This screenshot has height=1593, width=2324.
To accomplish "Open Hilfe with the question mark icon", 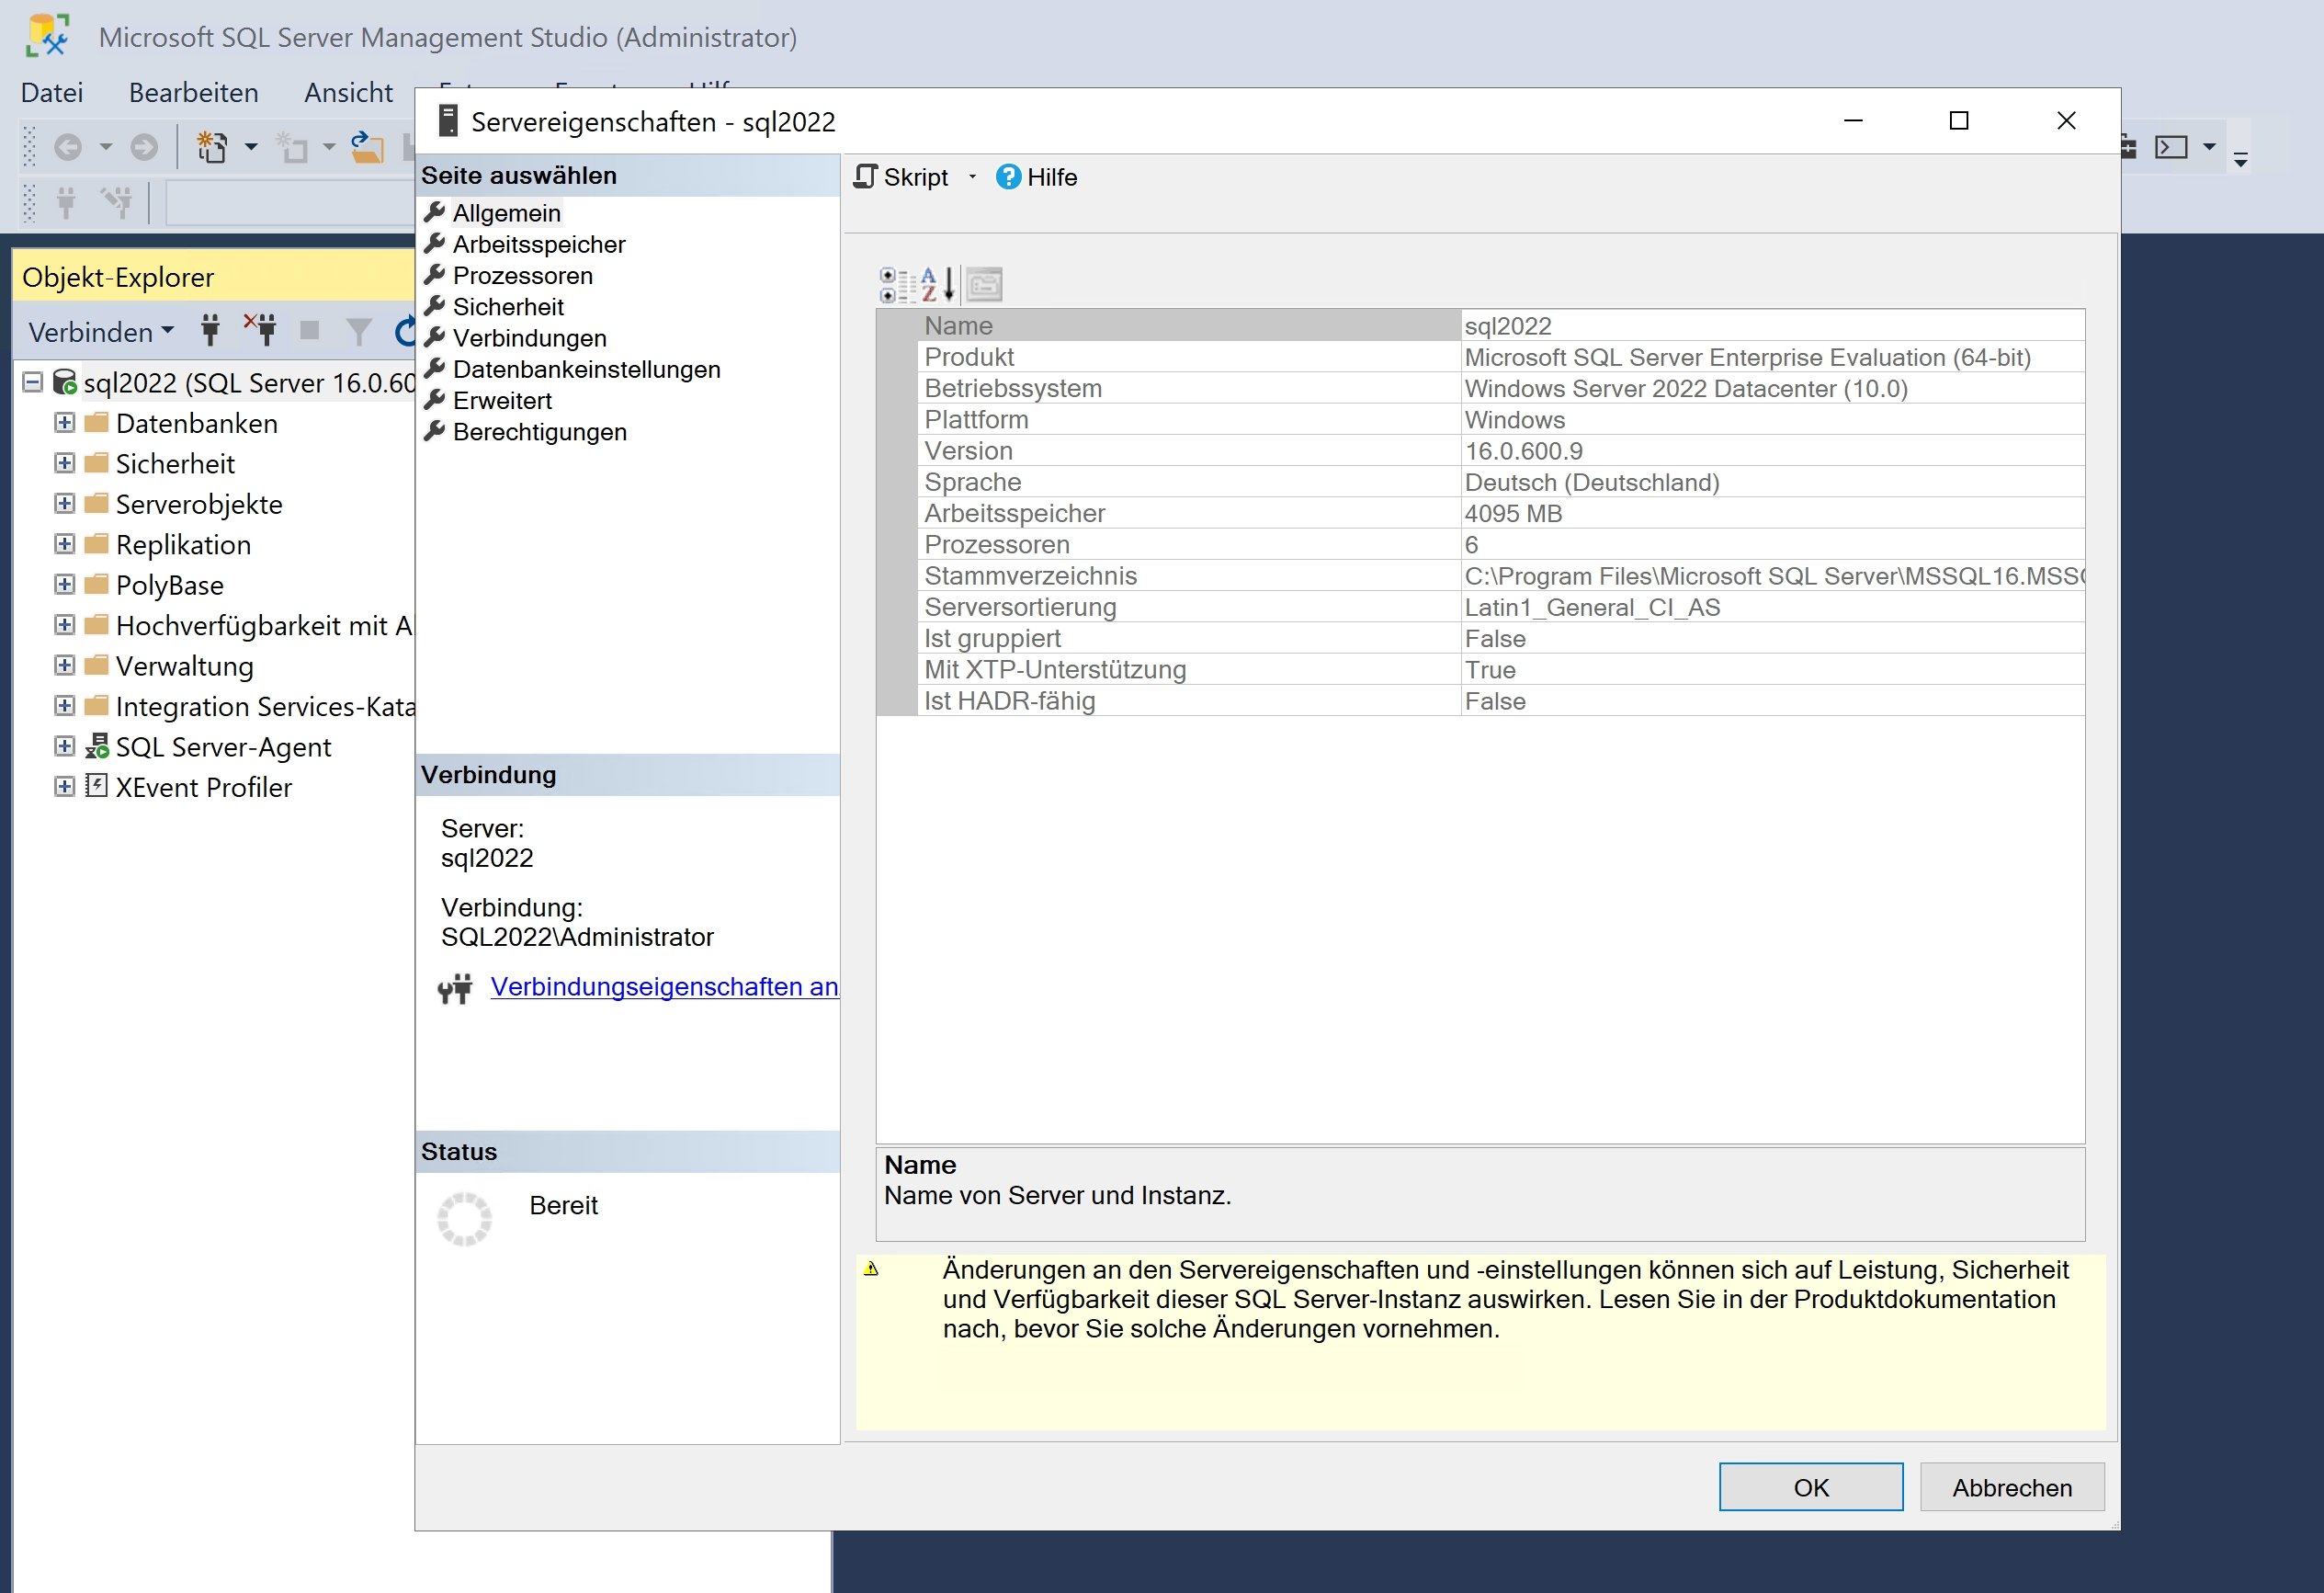I will click(1008, 177).
